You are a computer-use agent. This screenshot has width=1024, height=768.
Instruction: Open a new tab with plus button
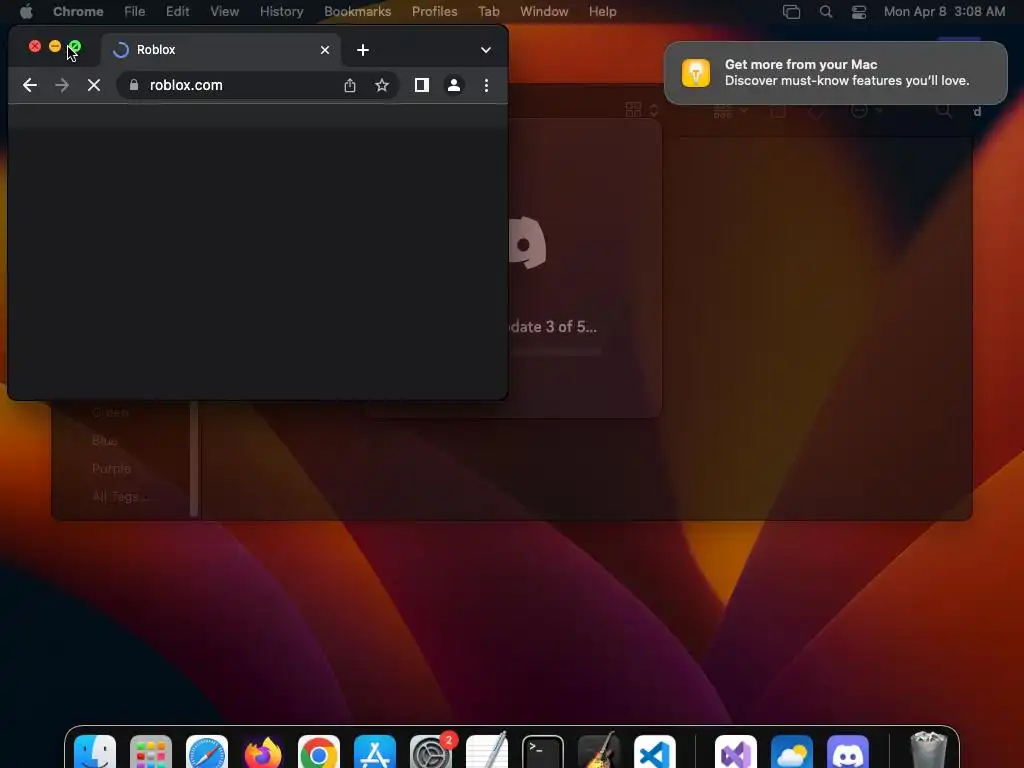point(363,50)
